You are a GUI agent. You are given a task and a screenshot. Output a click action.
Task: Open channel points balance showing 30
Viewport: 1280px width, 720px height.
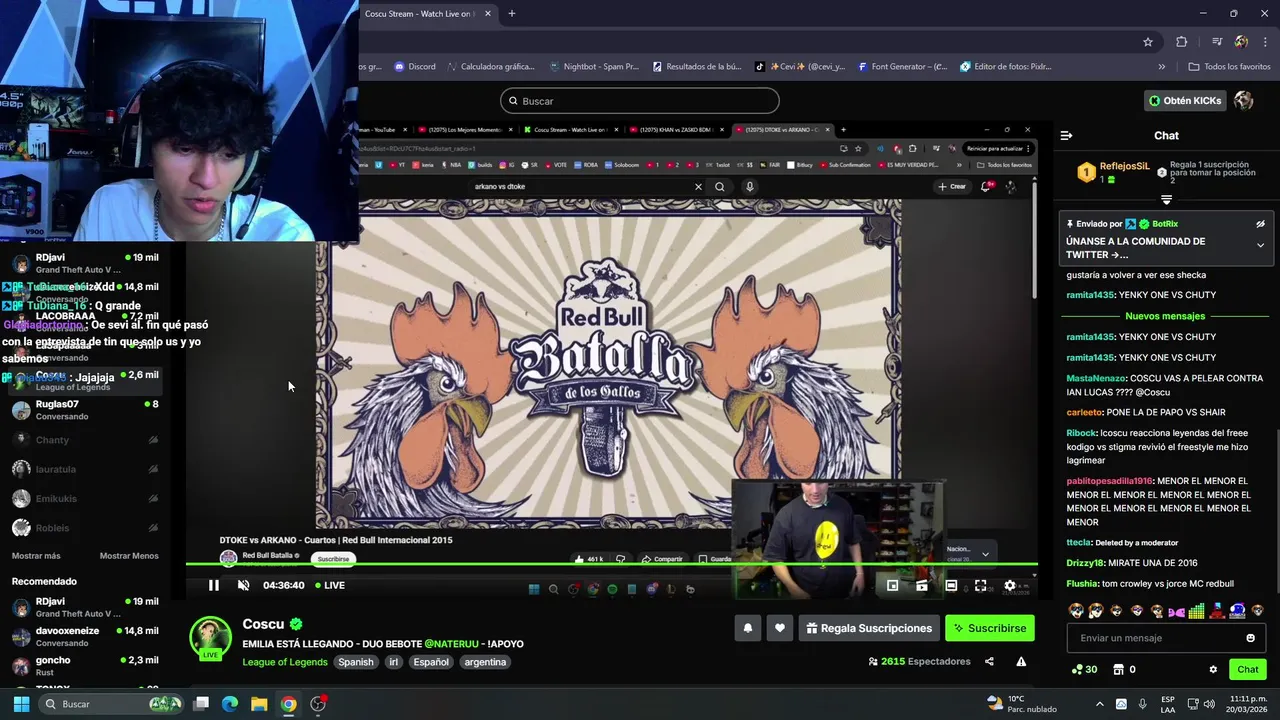pos(1084,669)
